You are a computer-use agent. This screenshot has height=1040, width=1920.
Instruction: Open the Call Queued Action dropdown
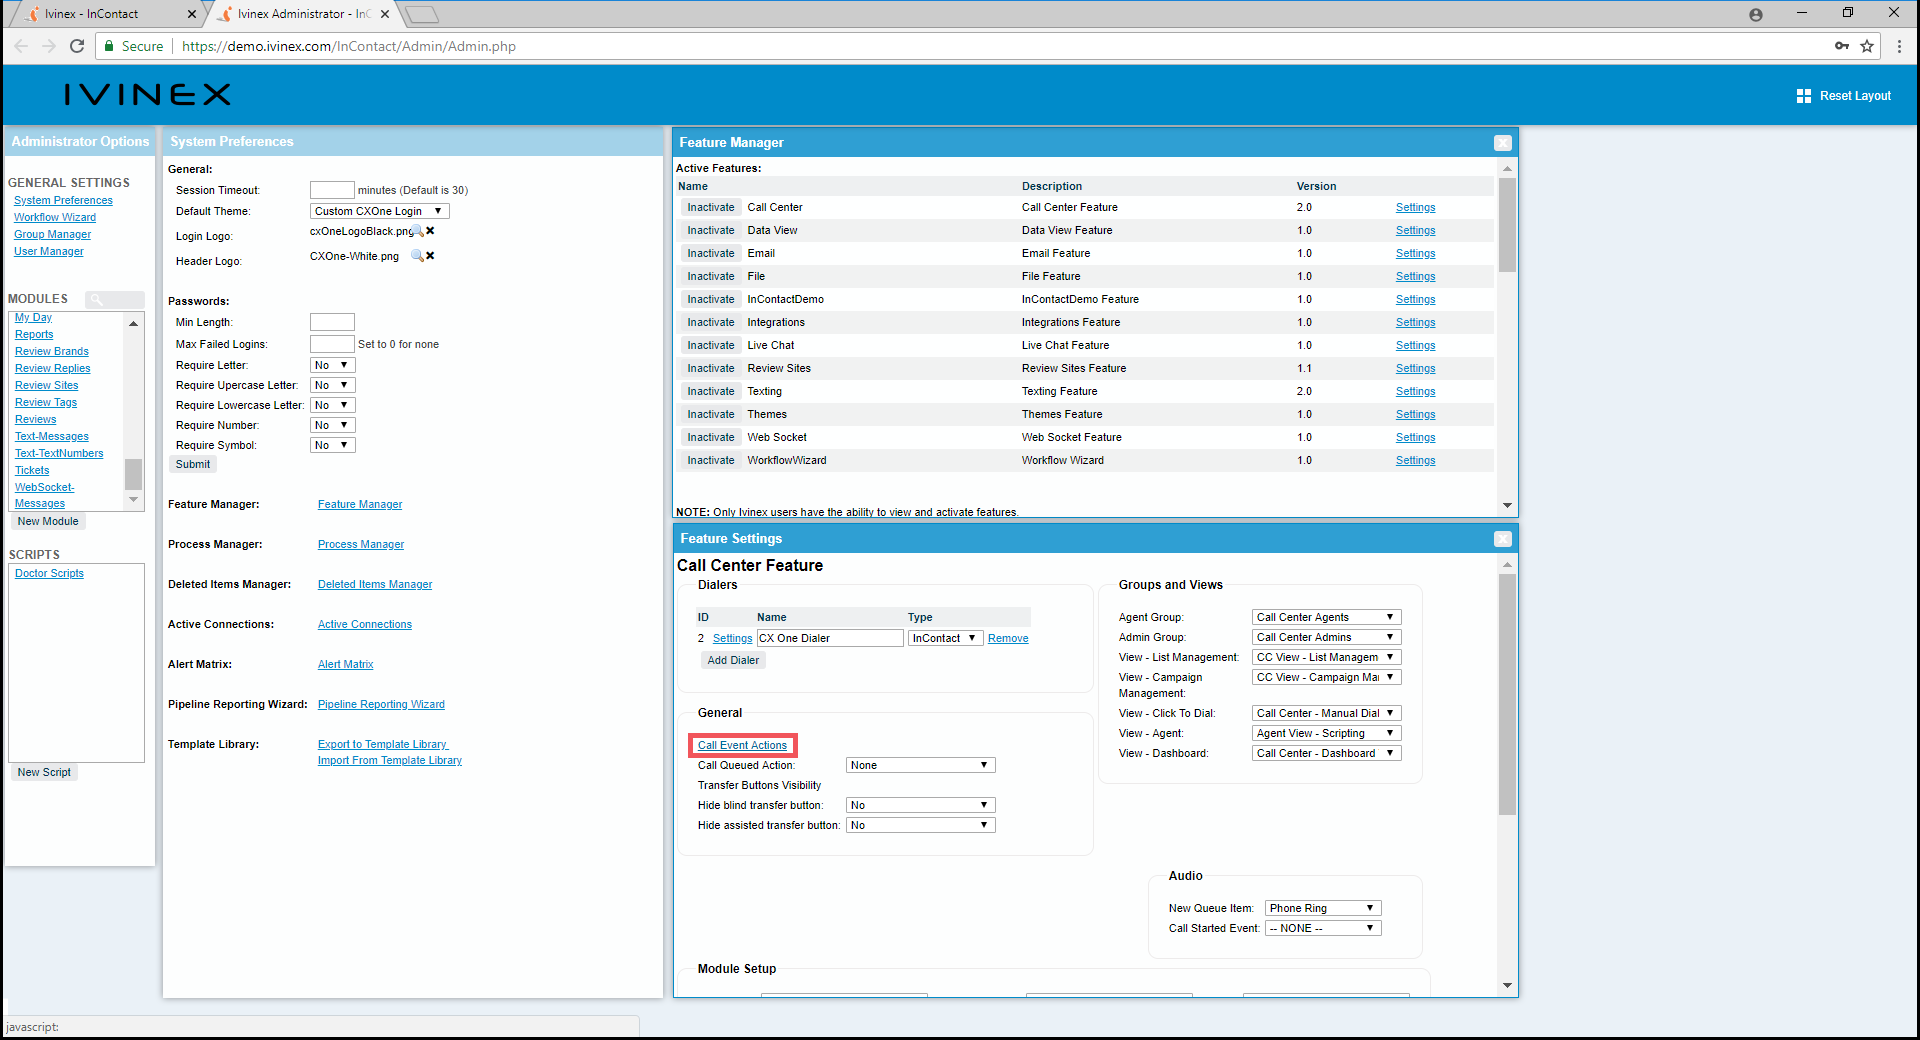click(920, 765)
